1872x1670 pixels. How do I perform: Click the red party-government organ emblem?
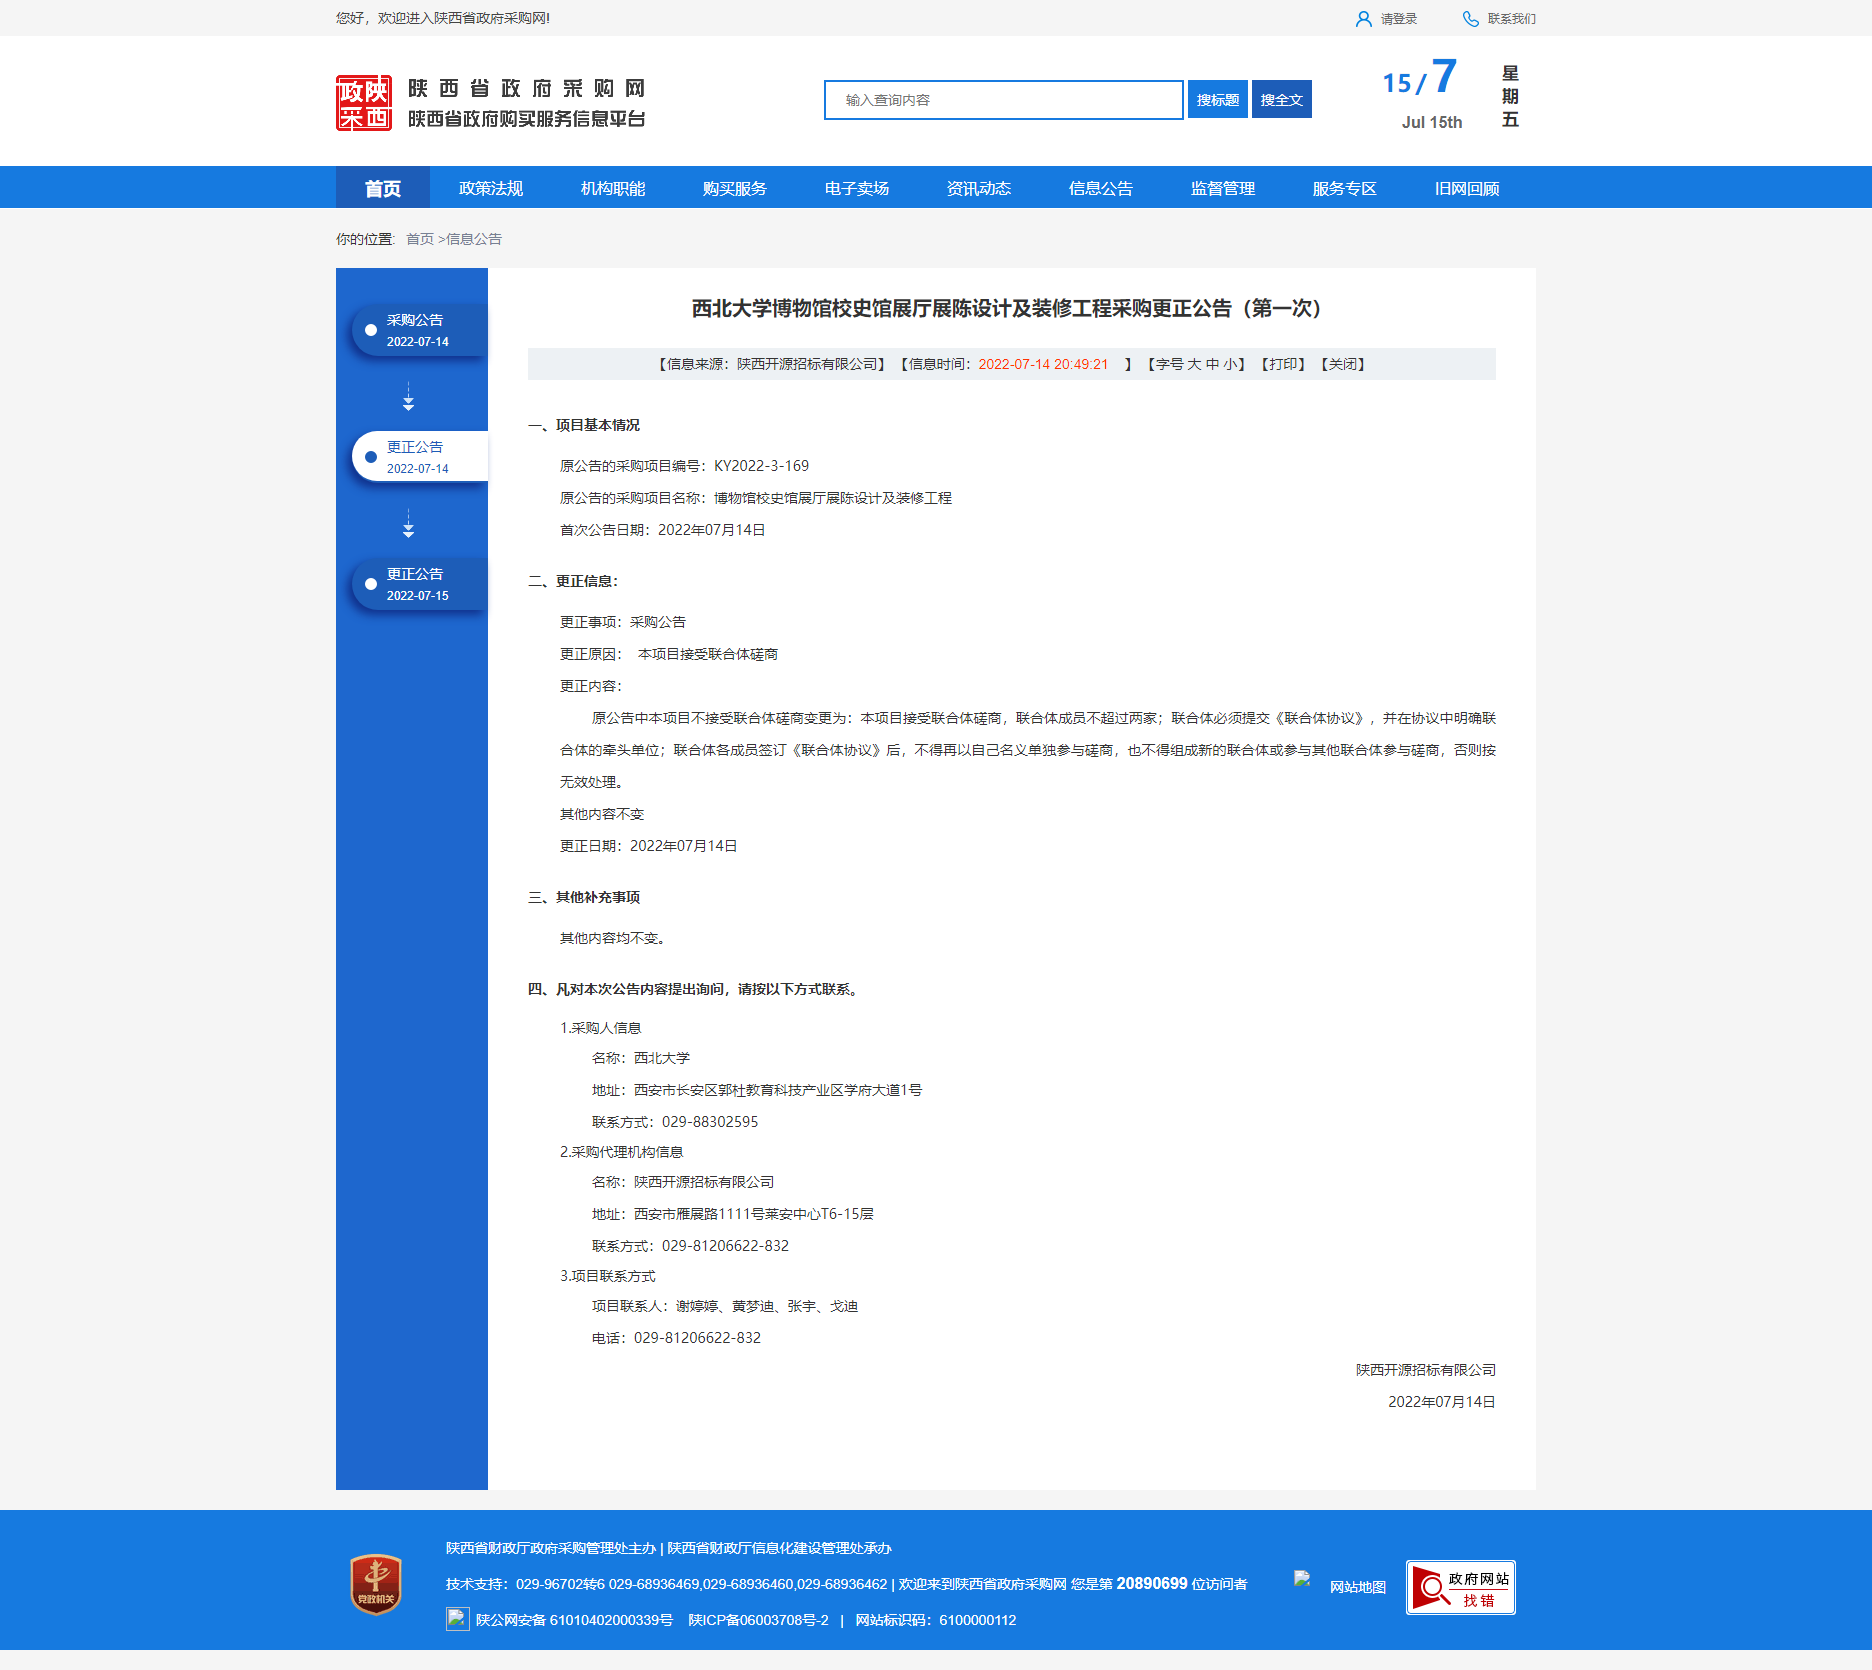(x=376, y=1584)
